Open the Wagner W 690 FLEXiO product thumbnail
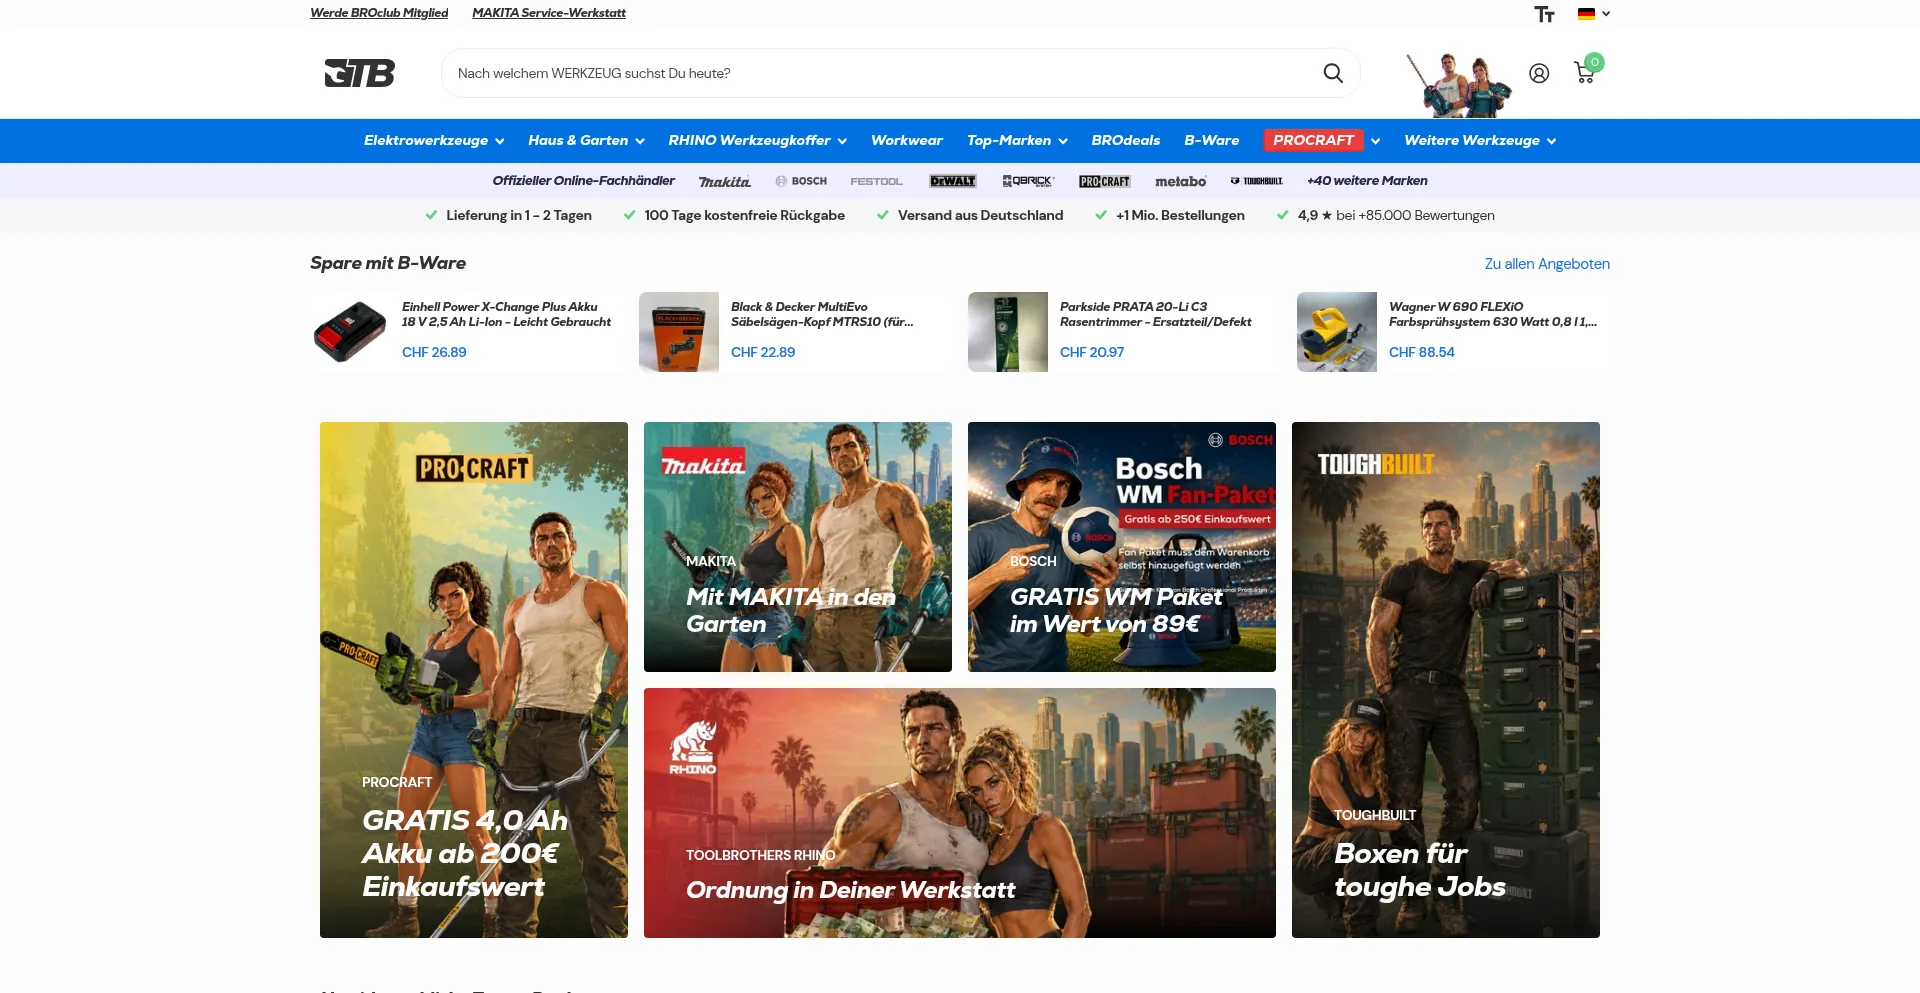1920x993 pixels. pyautogui.click(x=1337, y=332)
